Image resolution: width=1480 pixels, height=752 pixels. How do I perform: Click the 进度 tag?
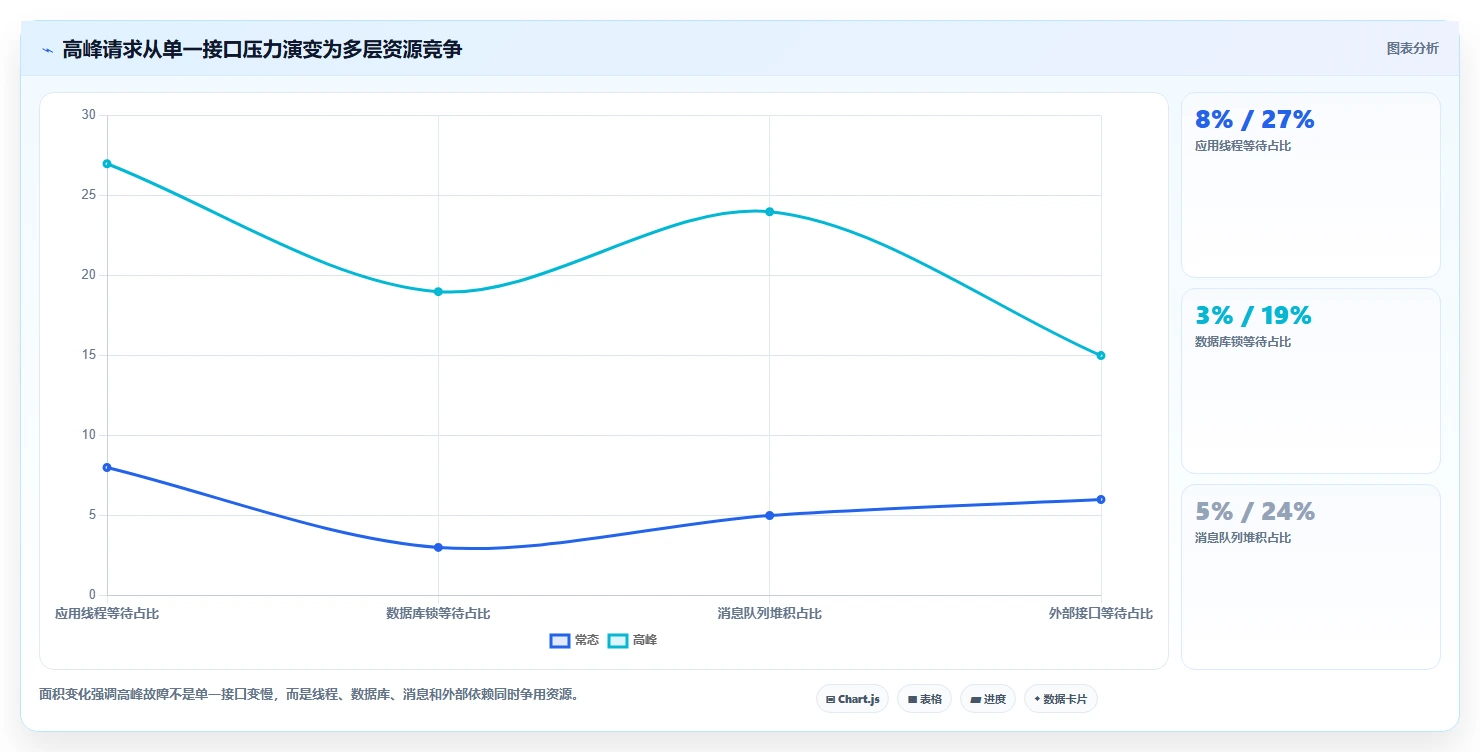pos(987,699)
